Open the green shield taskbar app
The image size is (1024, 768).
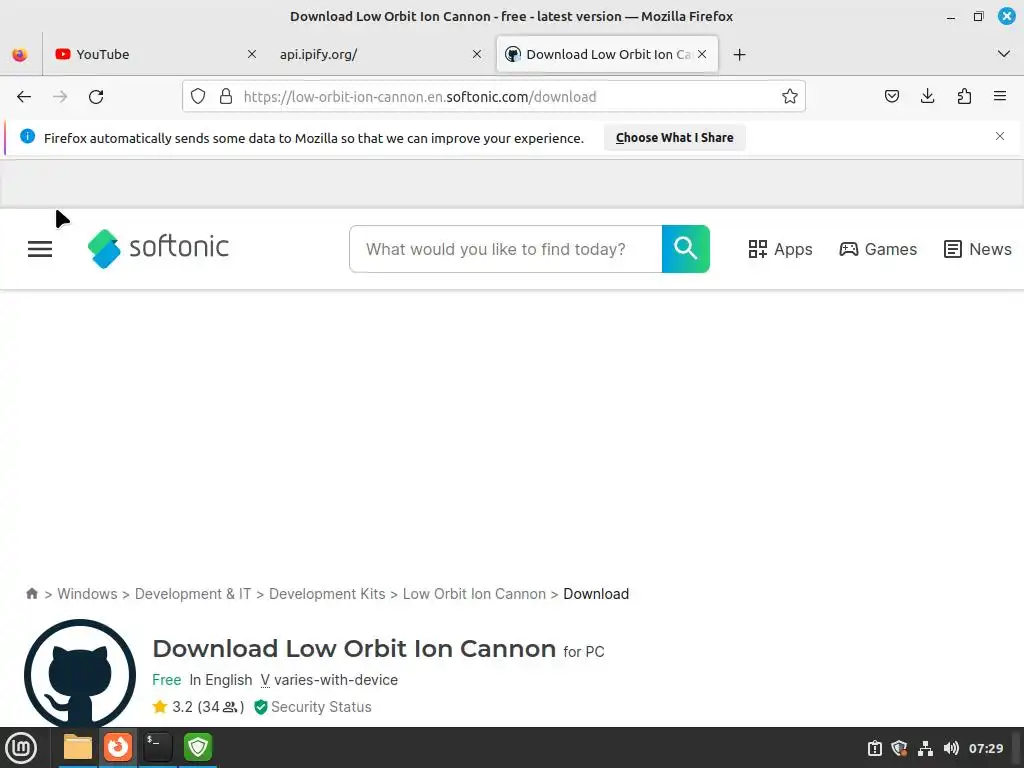click(x=198, y=747)
